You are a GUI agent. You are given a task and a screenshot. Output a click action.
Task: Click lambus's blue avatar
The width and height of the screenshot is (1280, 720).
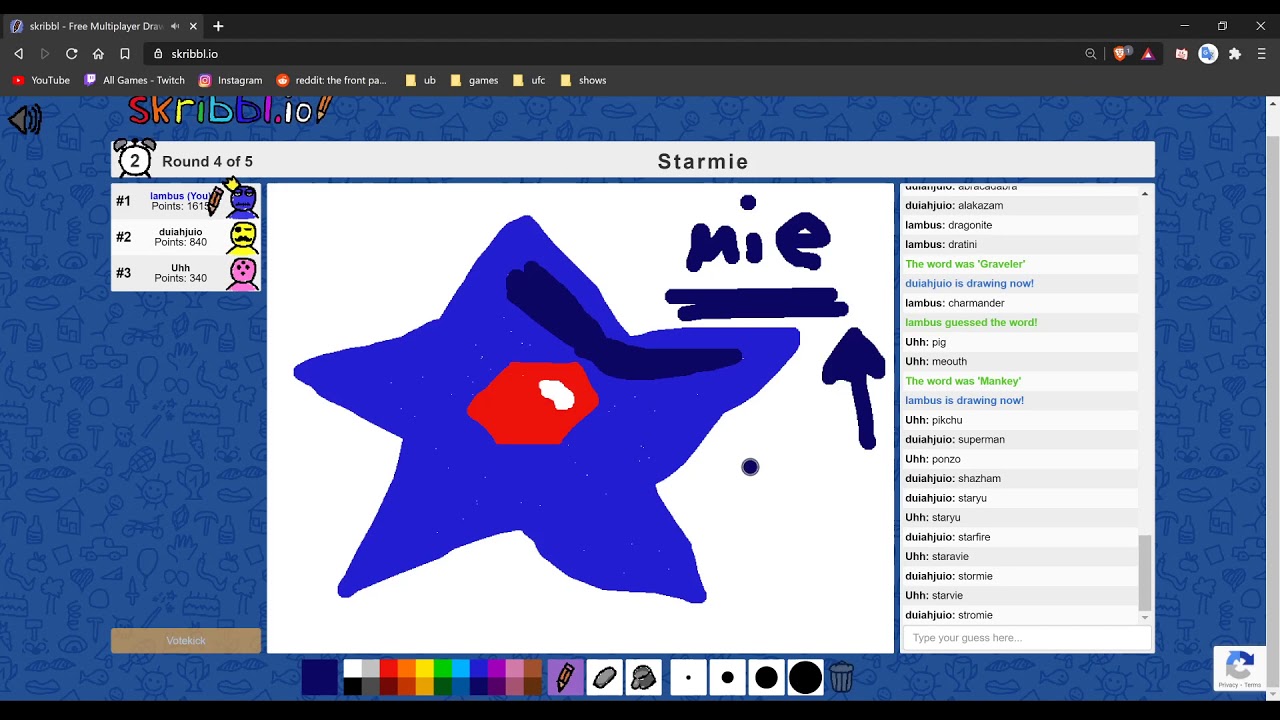click(242, 200)
